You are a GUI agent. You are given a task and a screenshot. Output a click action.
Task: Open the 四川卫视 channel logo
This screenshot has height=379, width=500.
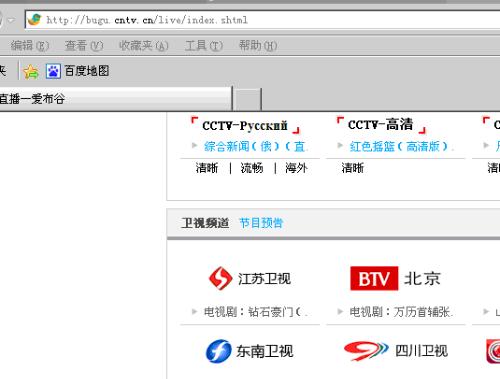click(x=396, y=351)
